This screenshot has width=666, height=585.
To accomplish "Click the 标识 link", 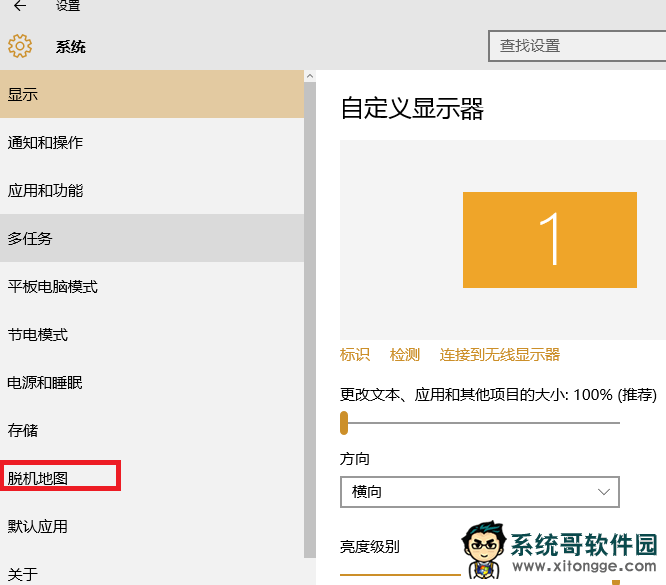I will (355, 355).
